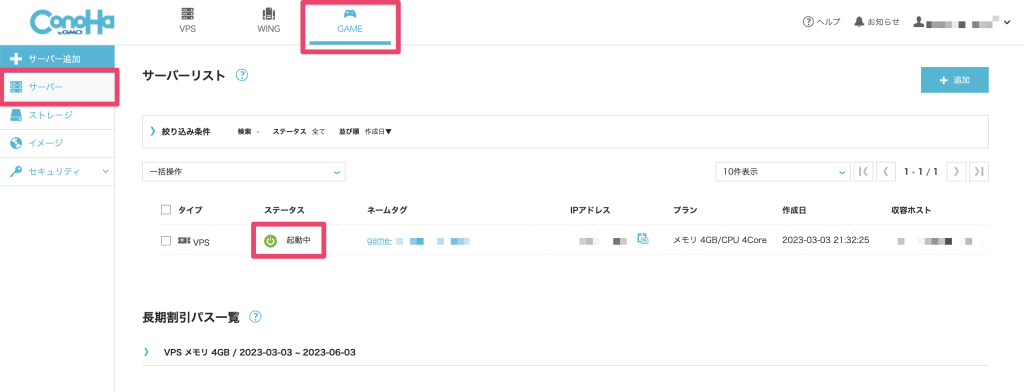
Task: Click green power status icon 起動中
Action: (270, 240)
